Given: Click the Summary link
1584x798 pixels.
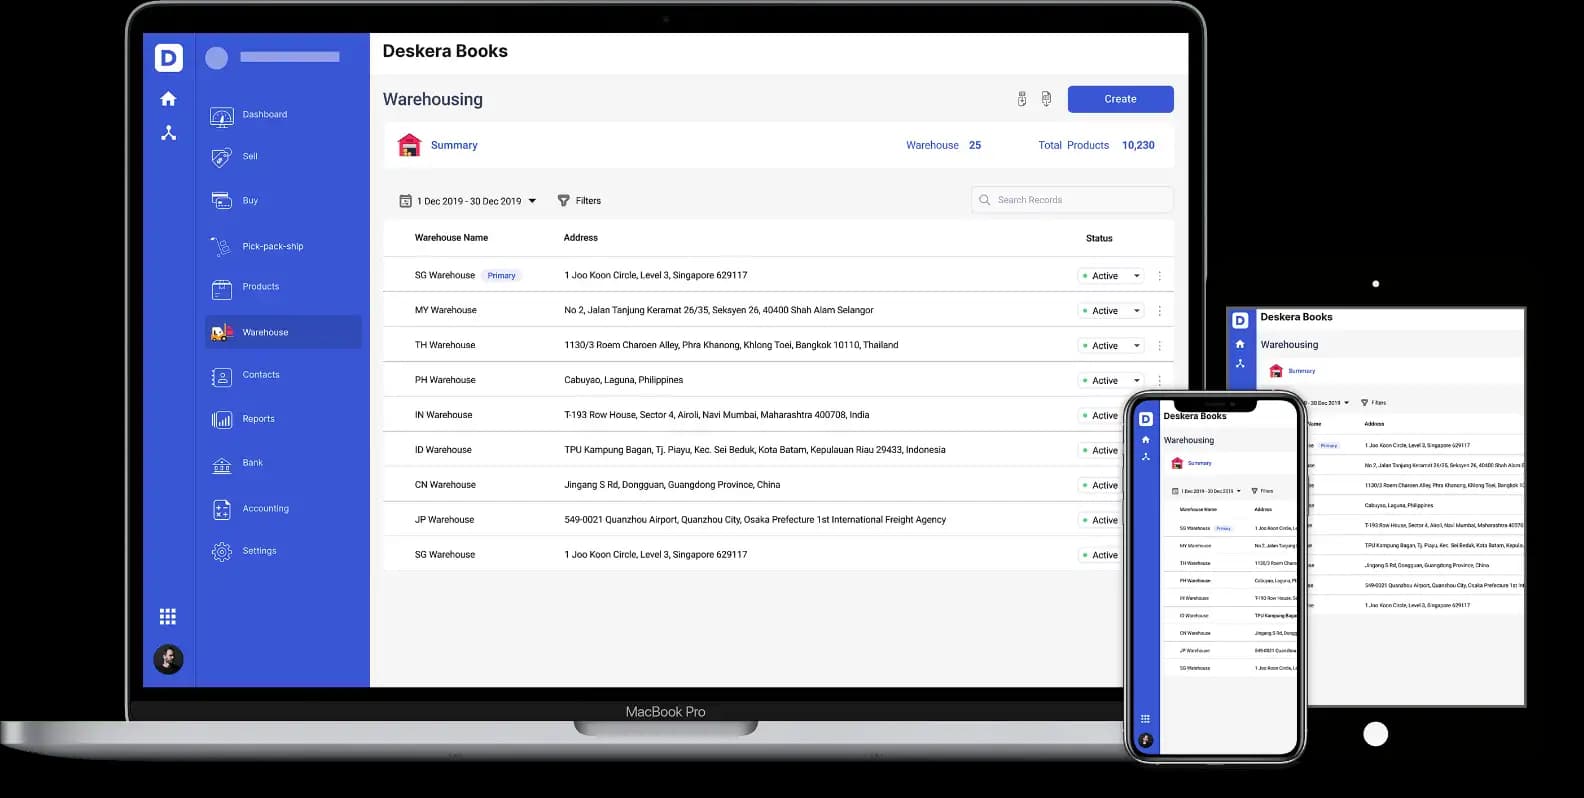Looking at the screenshot, I should tap(454, 145).
